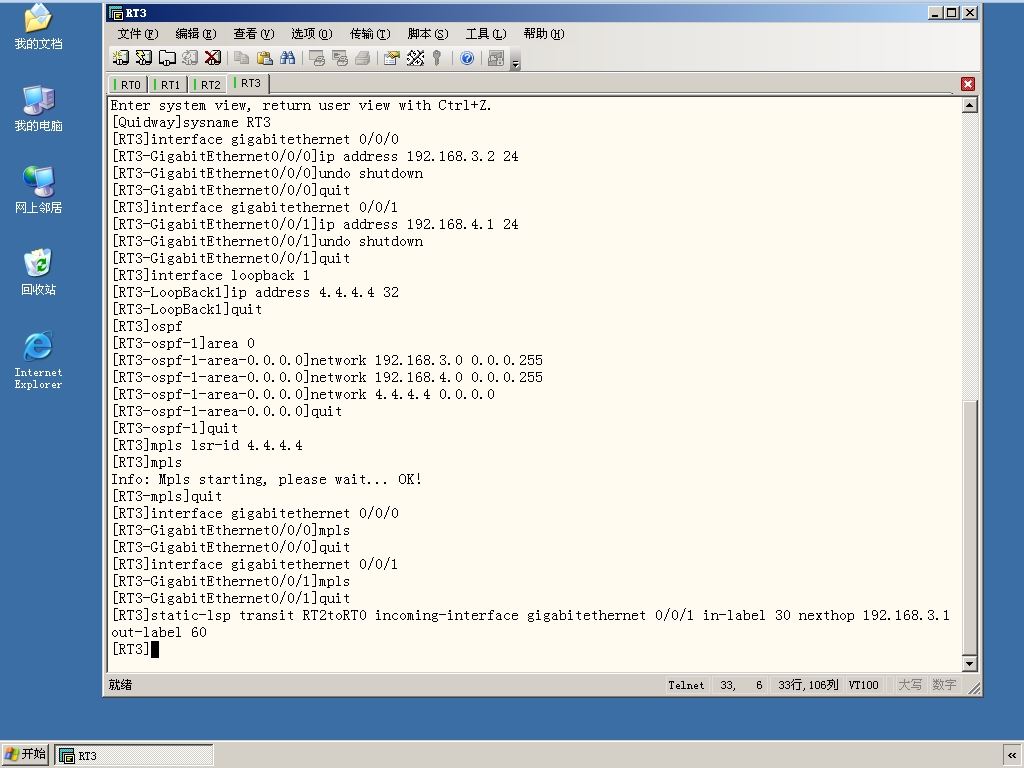Image resolution: width=1024 pixels, height=768 pixels.
Task: Open the 文件(F) menu
Action: pyautogui.click(x=138, y=34)
